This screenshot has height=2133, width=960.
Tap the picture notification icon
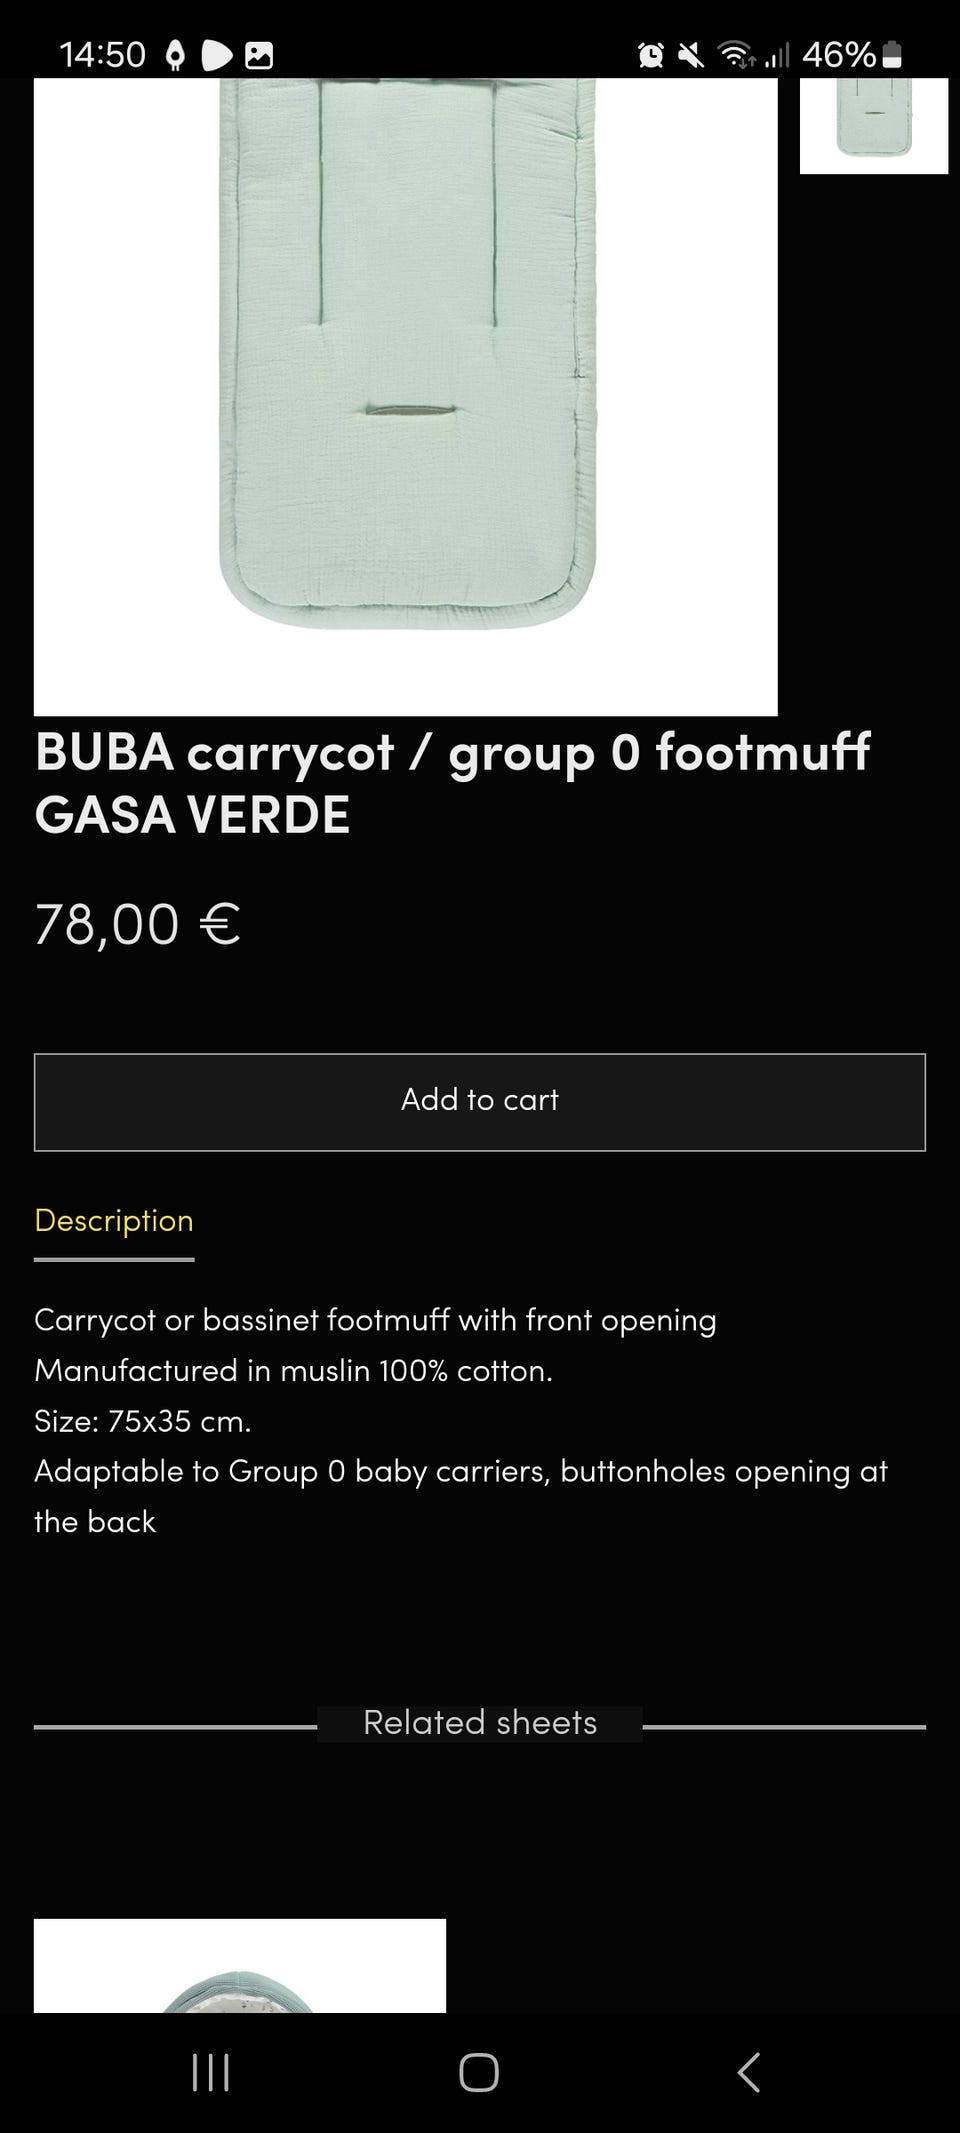(259, 55)
